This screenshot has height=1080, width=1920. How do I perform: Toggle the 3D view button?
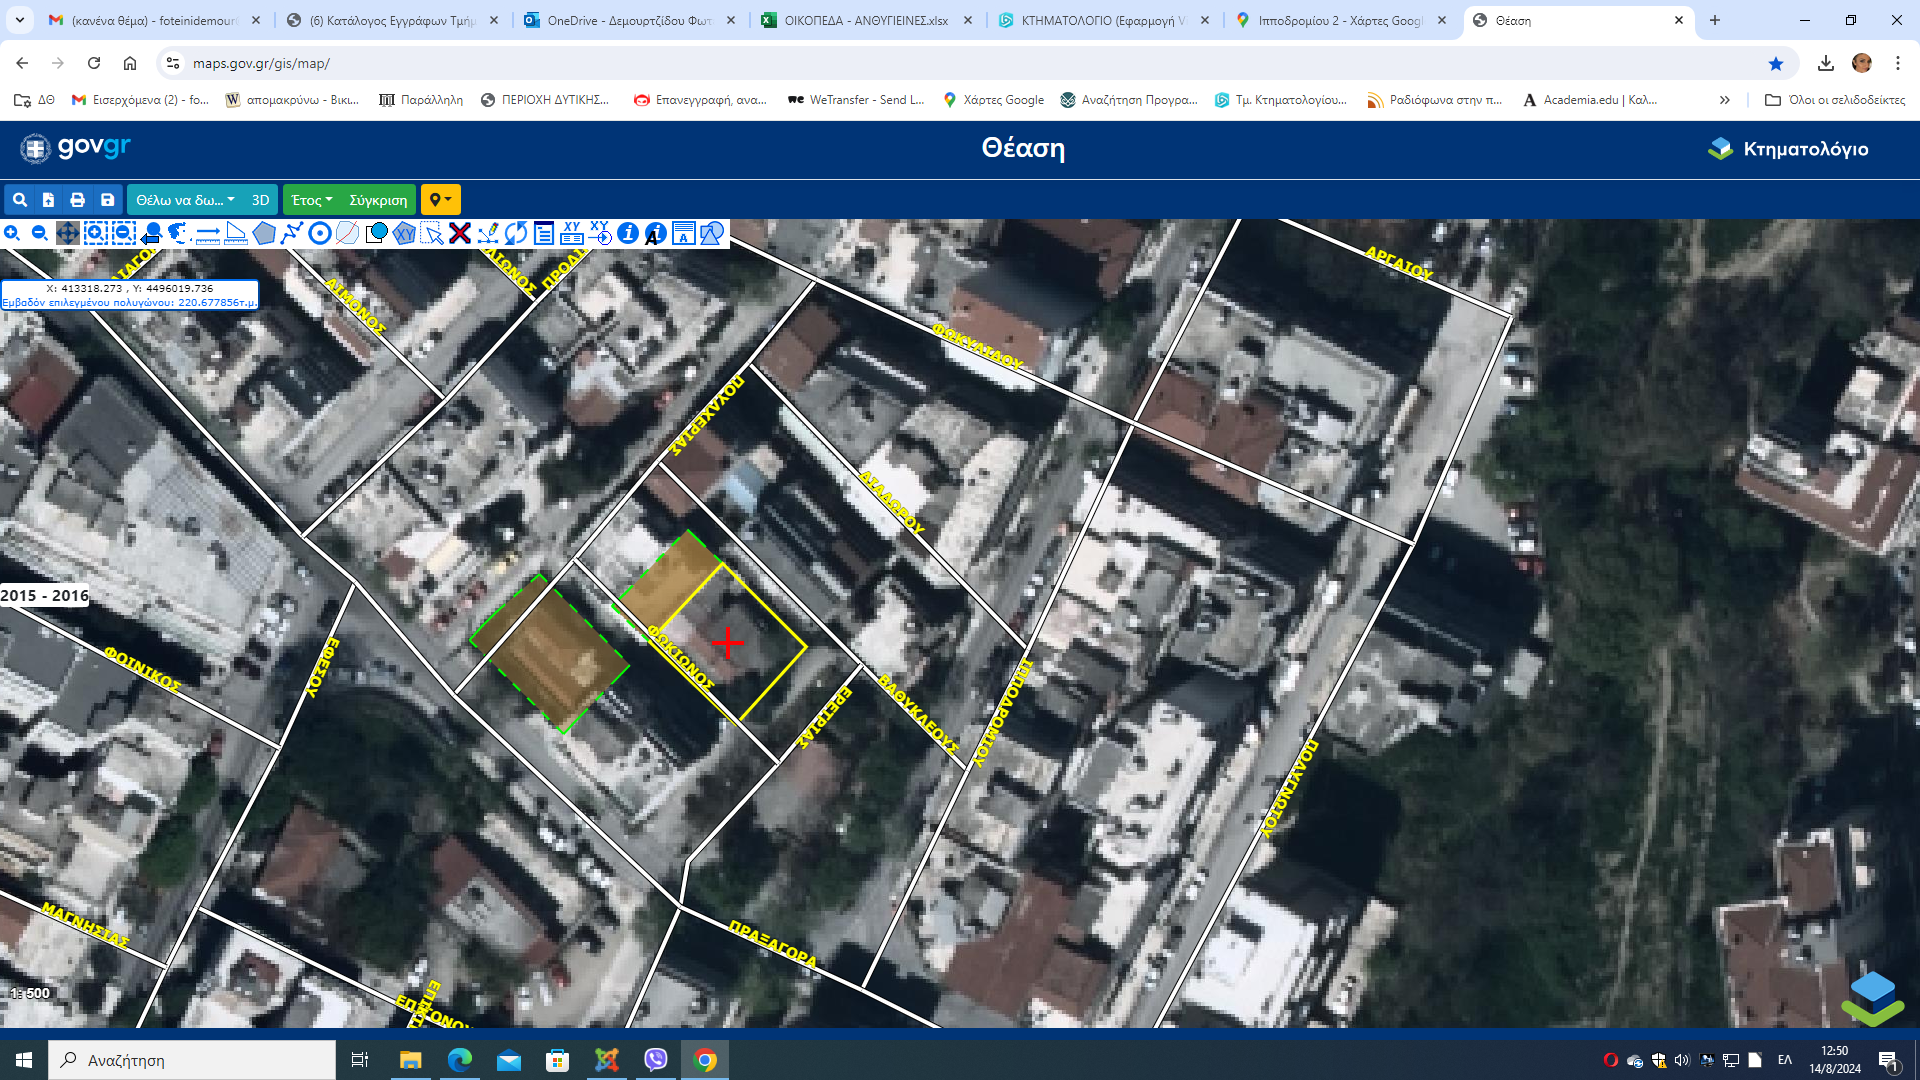point(260,200)
